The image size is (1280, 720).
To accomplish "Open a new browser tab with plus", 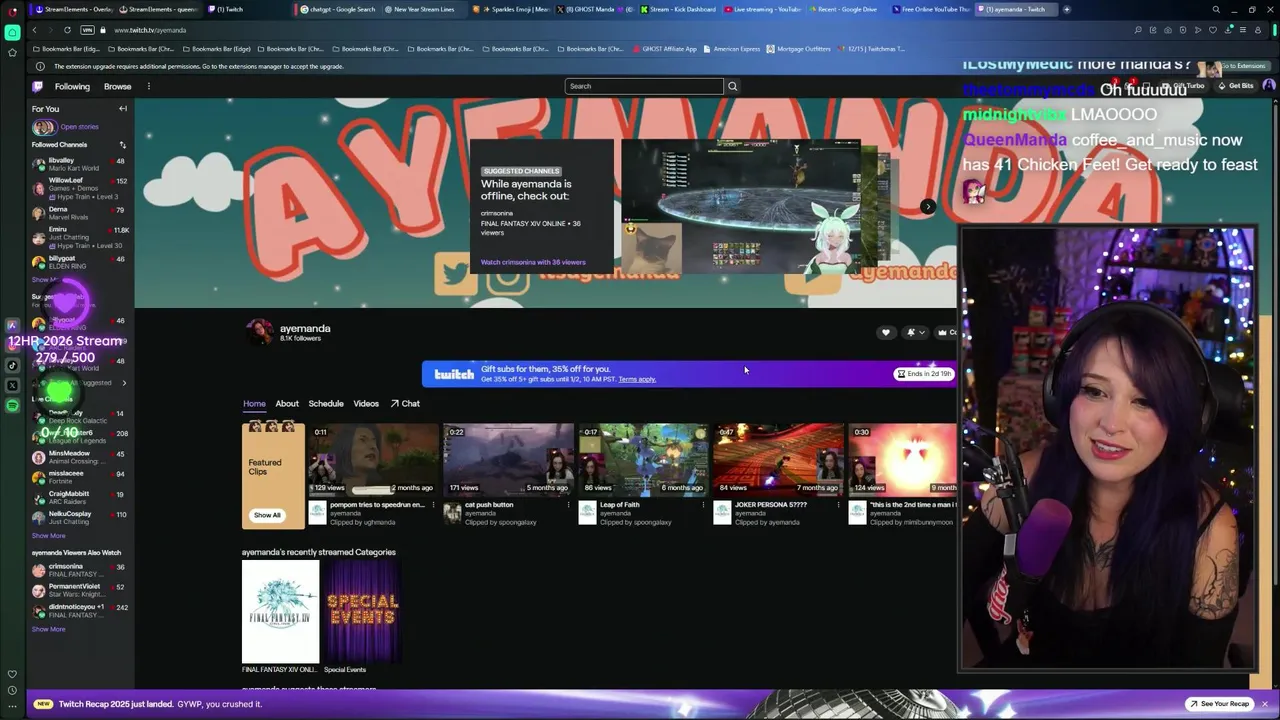I will [1066, 9].
